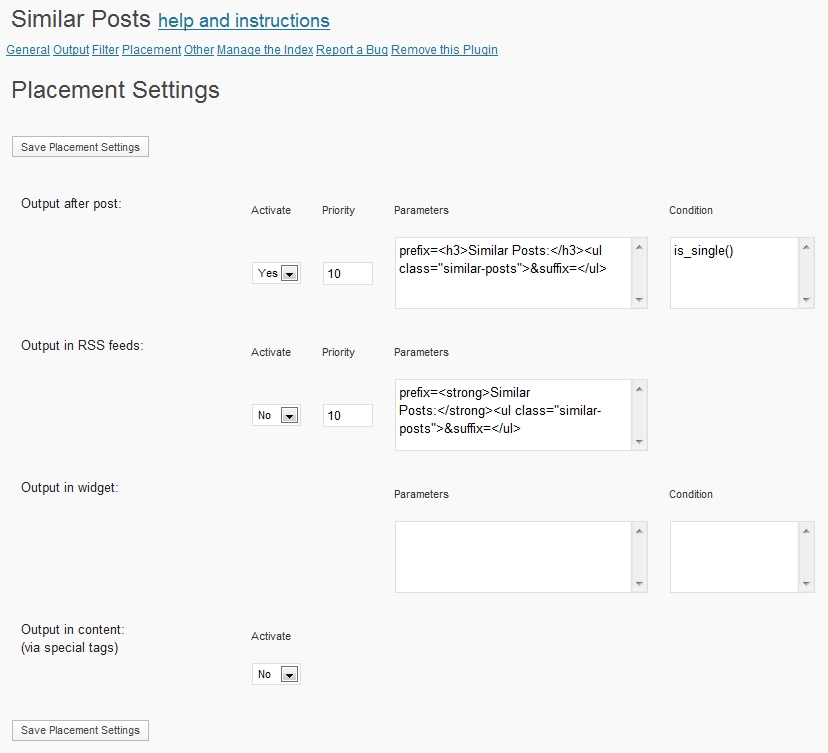Open the Remove this Plugin page
This screenshot has height=753, width=828.
(x=444, y=50)
